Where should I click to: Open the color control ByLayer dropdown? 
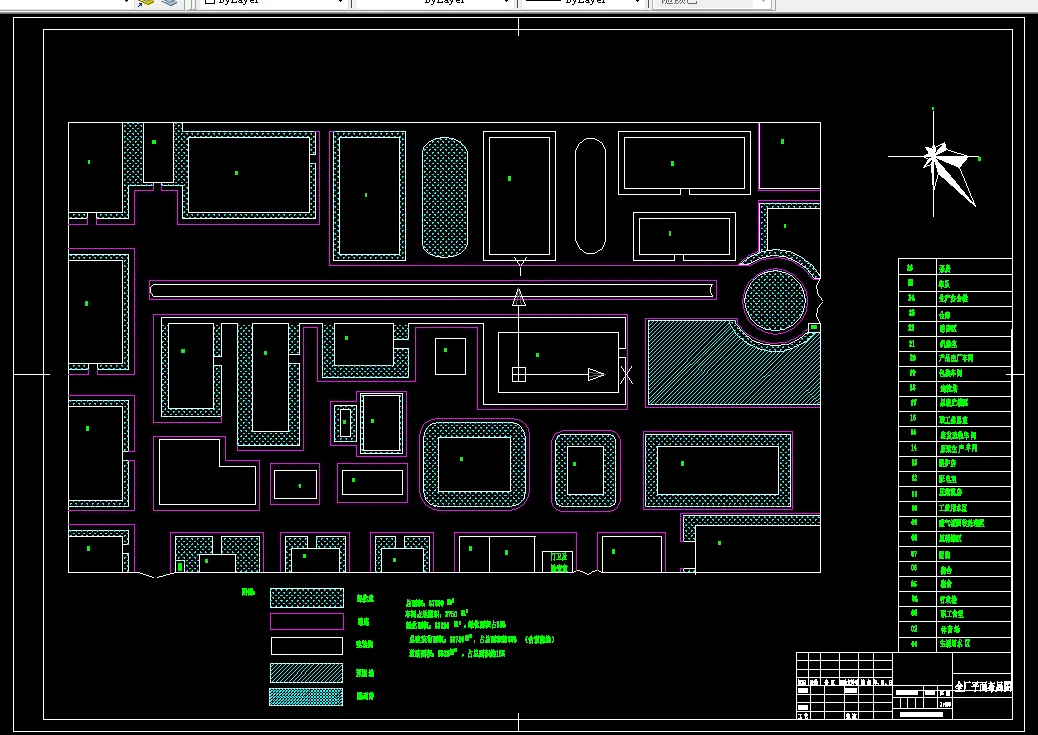pyautogui.click(x=275, y=2)
